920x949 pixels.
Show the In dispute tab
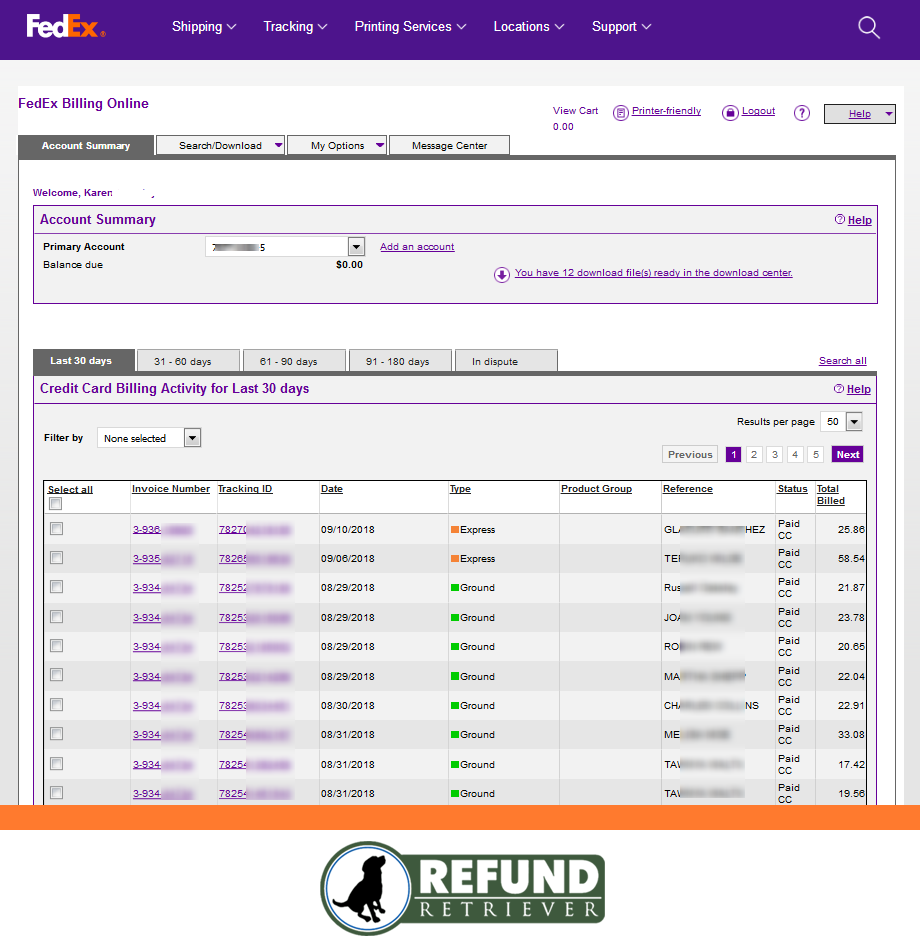coord(506,361)
